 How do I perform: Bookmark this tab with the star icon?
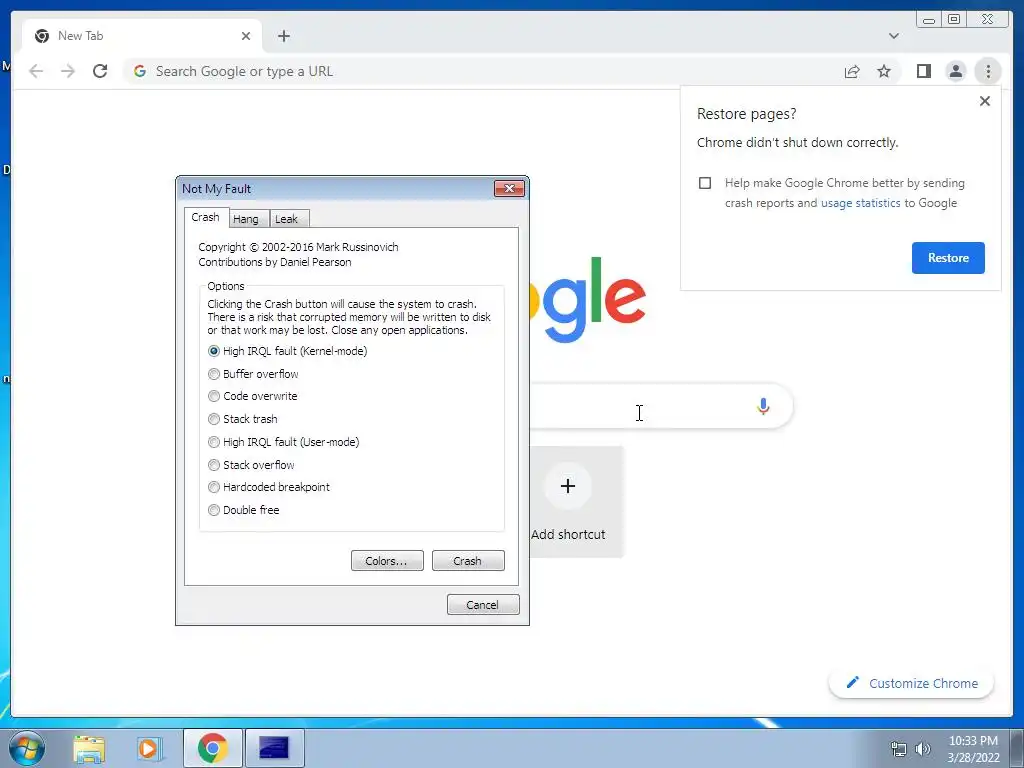(x=884, y=71)
